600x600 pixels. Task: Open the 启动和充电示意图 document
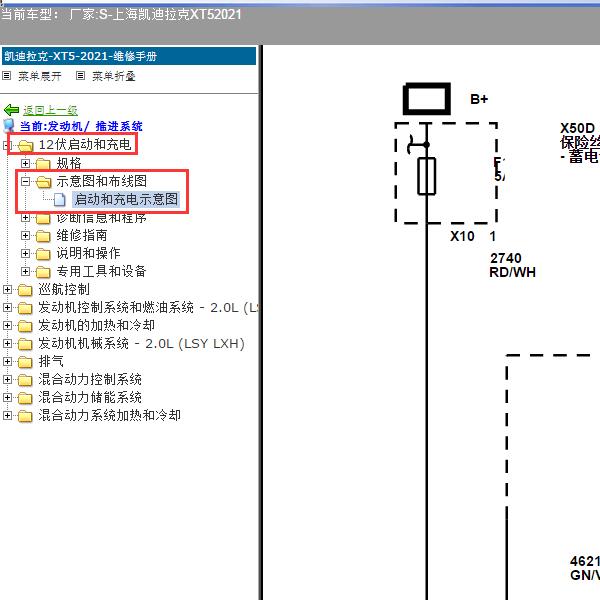(x=126, y=199)
